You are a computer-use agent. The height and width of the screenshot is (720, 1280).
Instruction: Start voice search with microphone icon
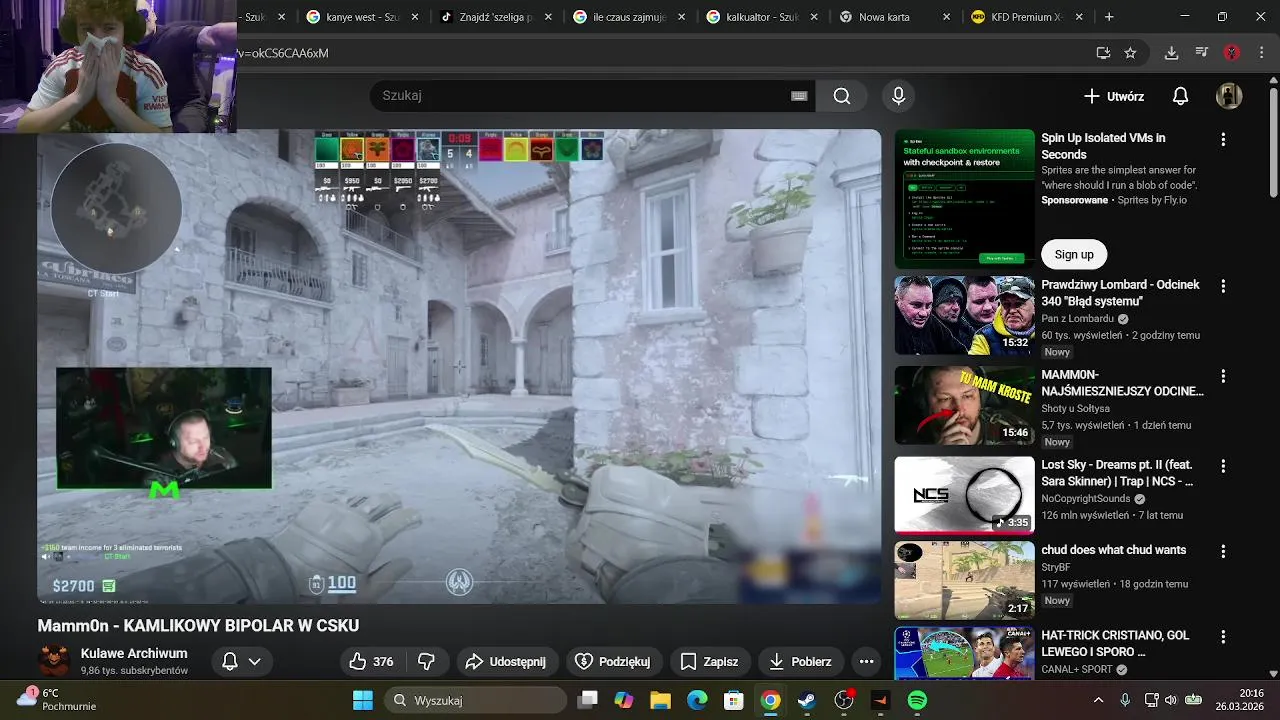coord(898,96)
